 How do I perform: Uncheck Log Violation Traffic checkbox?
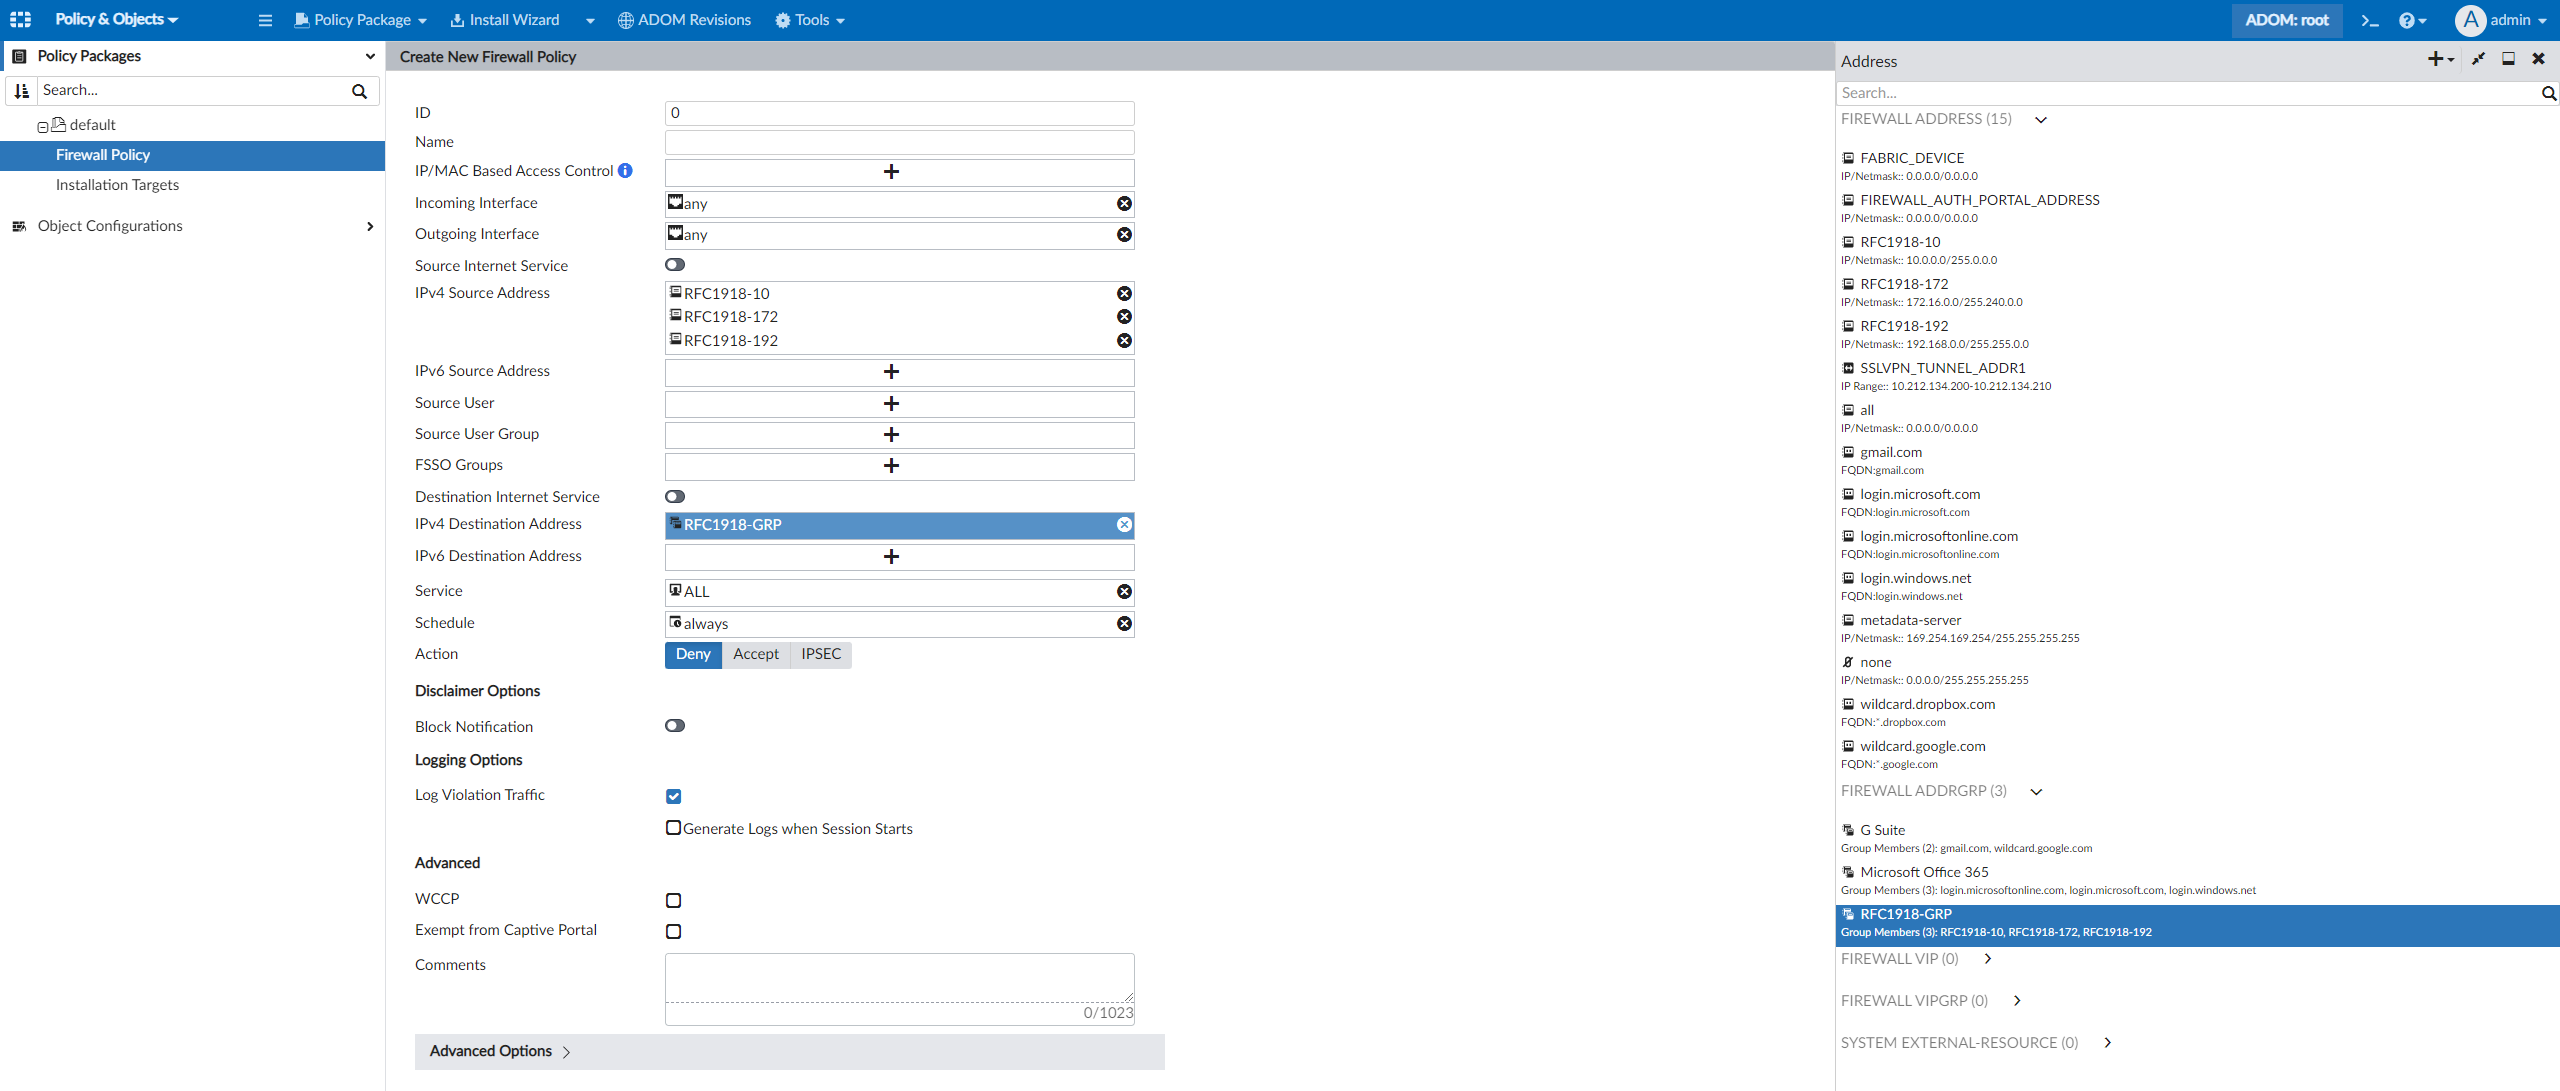pyautogui.click(x=674, y=797)
